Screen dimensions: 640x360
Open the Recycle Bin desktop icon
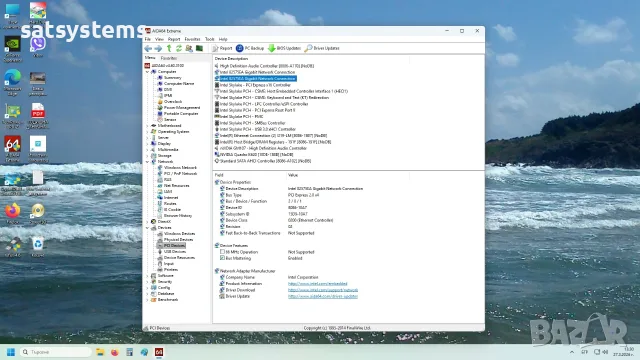pos(38,247)
